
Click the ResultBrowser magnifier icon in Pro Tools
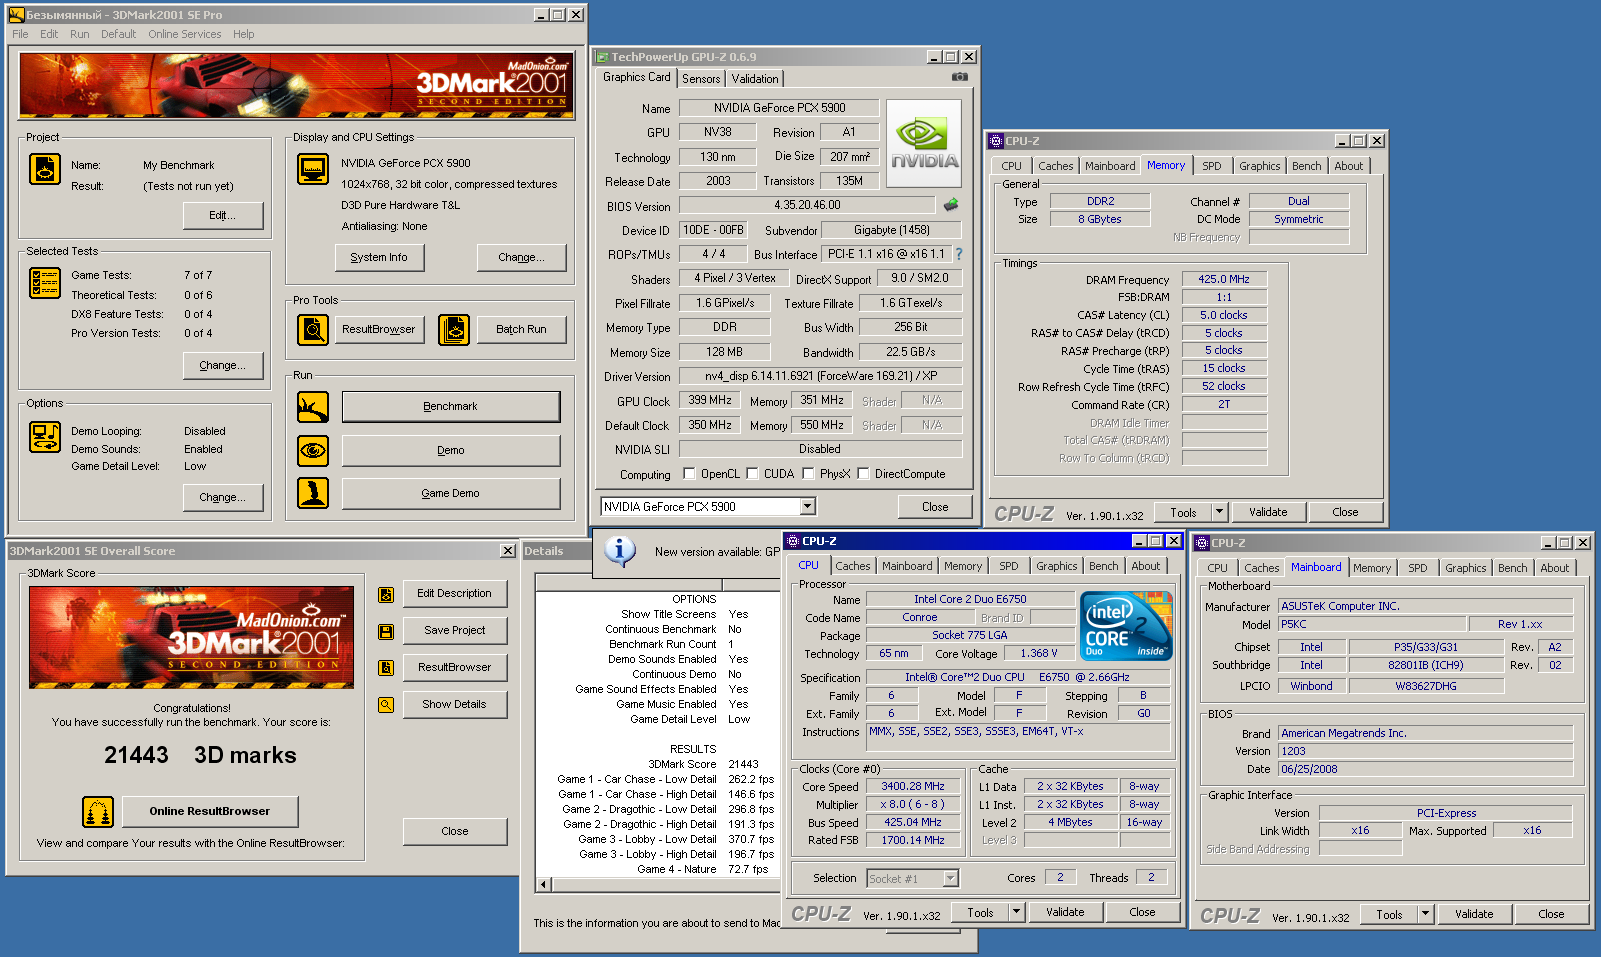pyautogui.click(x=313, y=329)
